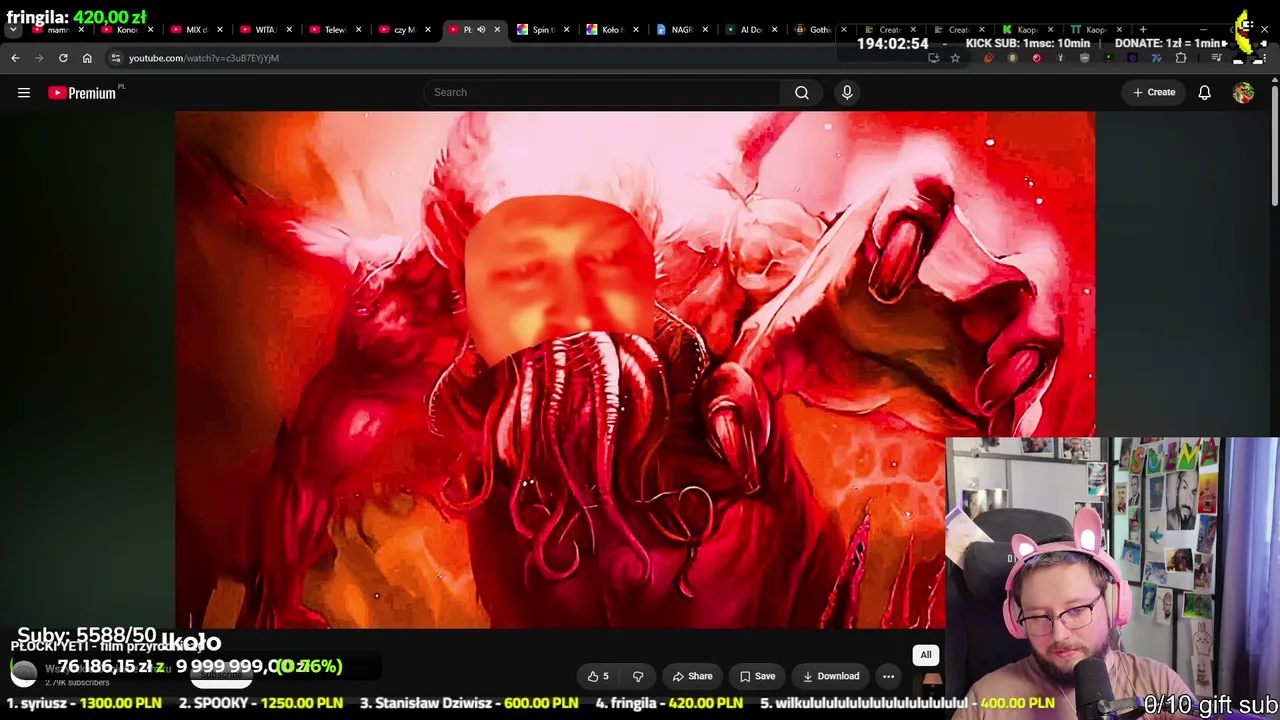The image size is (1280, 720).
Task: Click the red round extension icon
Action: tap(1036, 58)
